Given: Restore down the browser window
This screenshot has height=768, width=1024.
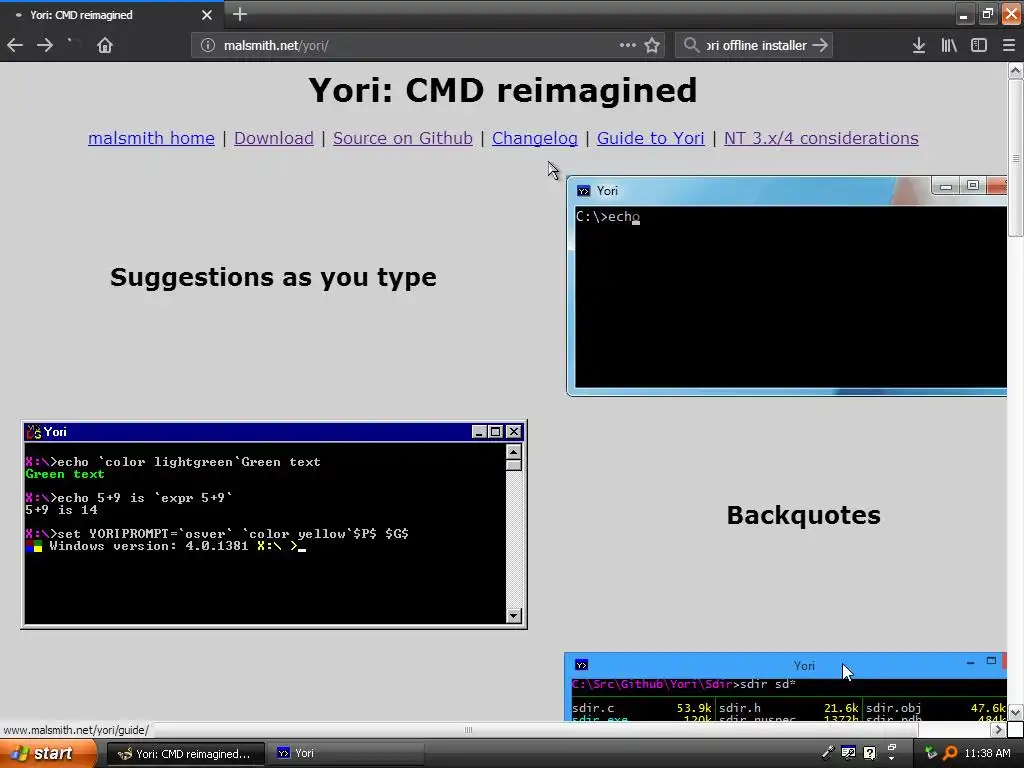Looking at the screenshot, I should click(987, 14).
